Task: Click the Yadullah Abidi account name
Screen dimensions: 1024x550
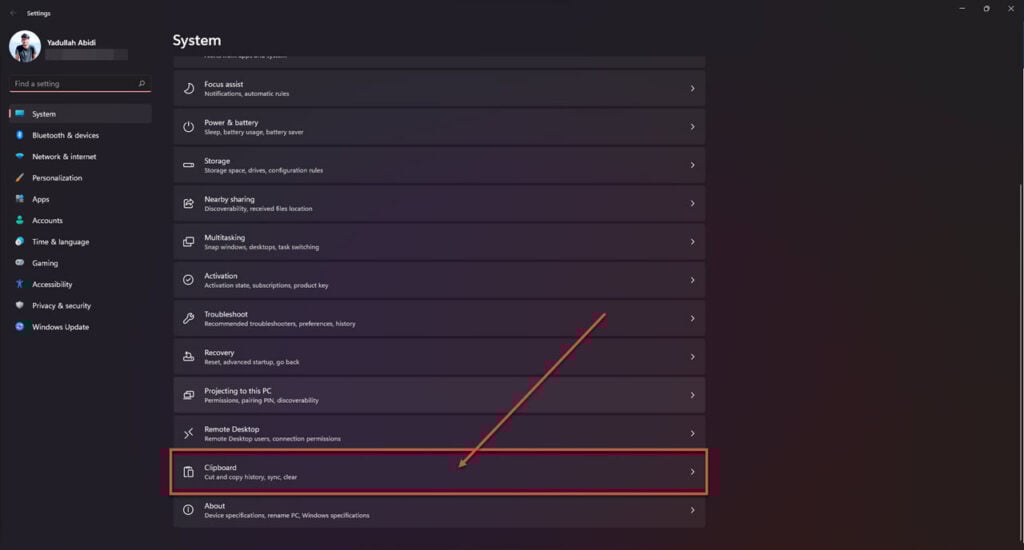Action: click(x=71, y=42)
